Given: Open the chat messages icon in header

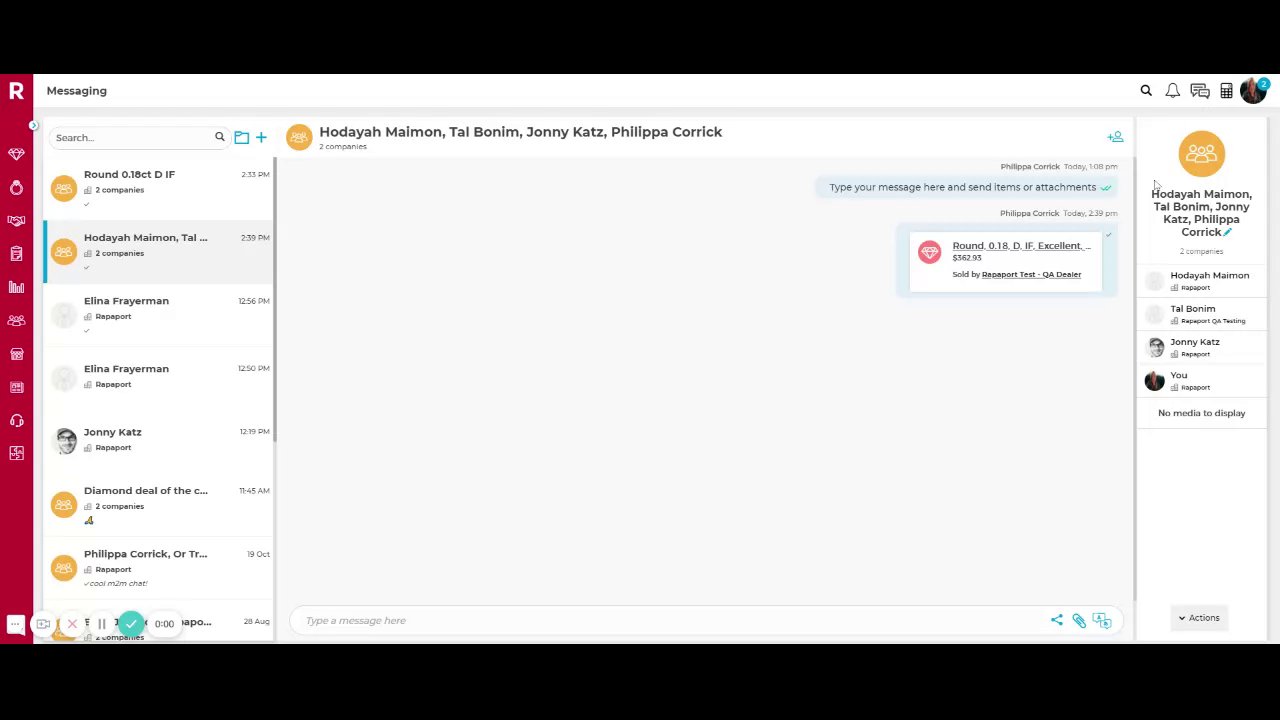Looking at the screenshot, I should click(1200, 91).
